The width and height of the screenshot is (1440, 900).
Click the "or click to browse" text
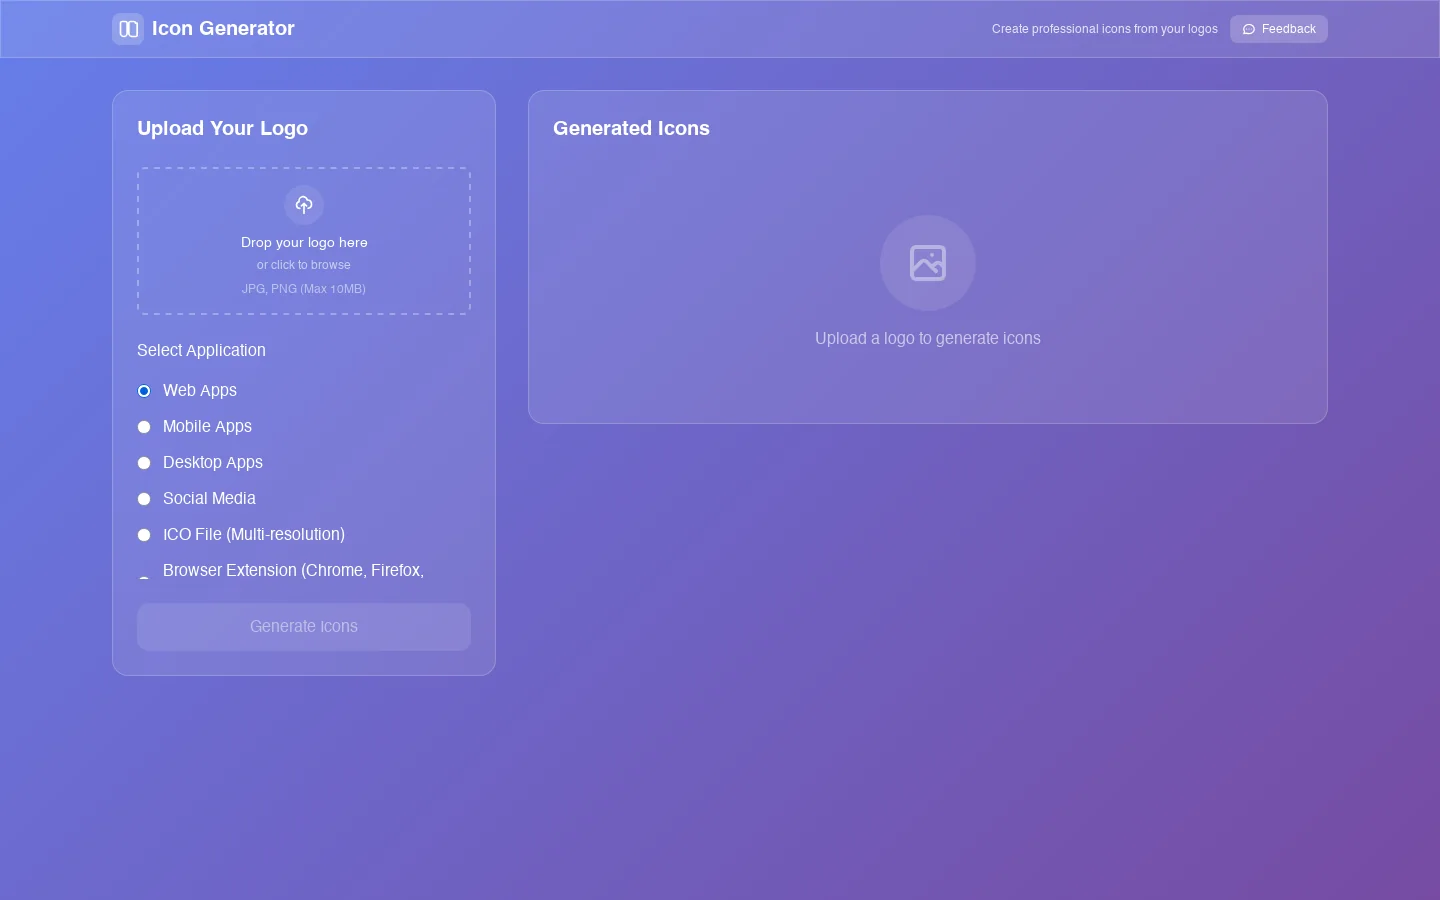click(x=304, y=265)
